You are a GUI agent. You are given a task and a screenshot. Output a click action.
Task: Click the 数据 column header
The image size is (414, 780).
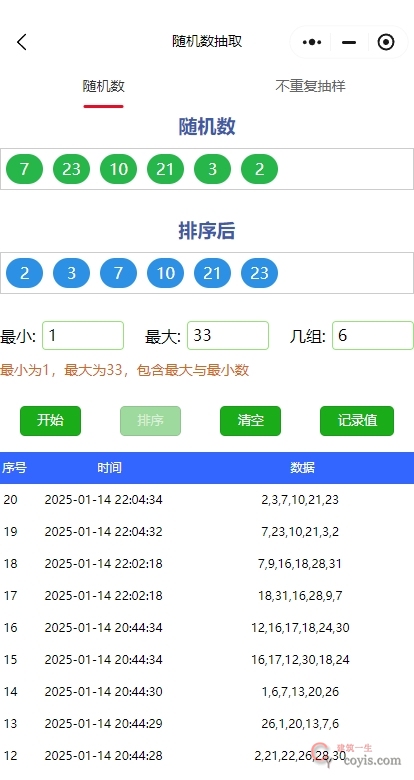coord(303,468)
